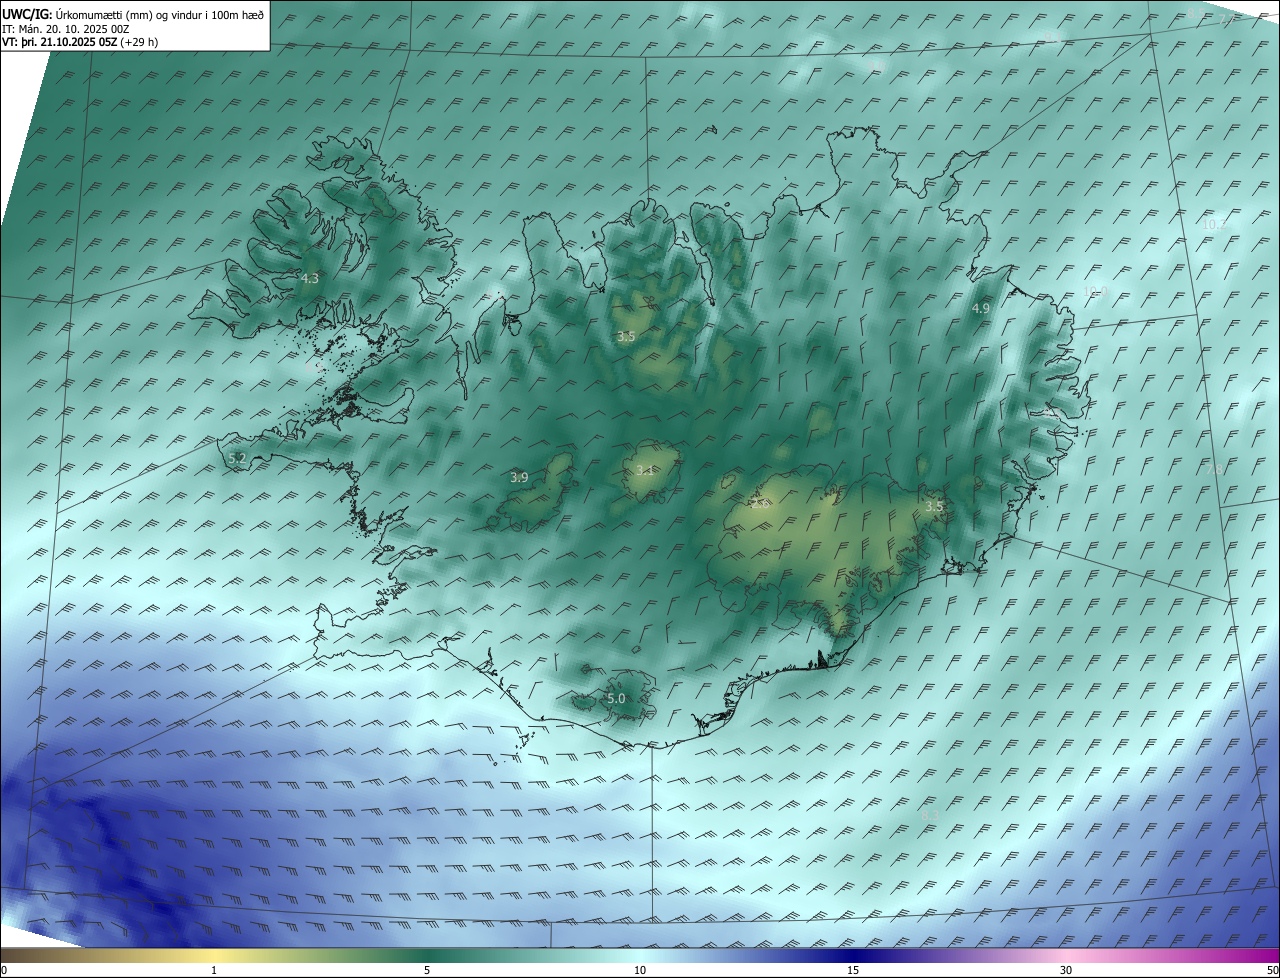Click the 30 tick label on legend

tap(1066, 970)
